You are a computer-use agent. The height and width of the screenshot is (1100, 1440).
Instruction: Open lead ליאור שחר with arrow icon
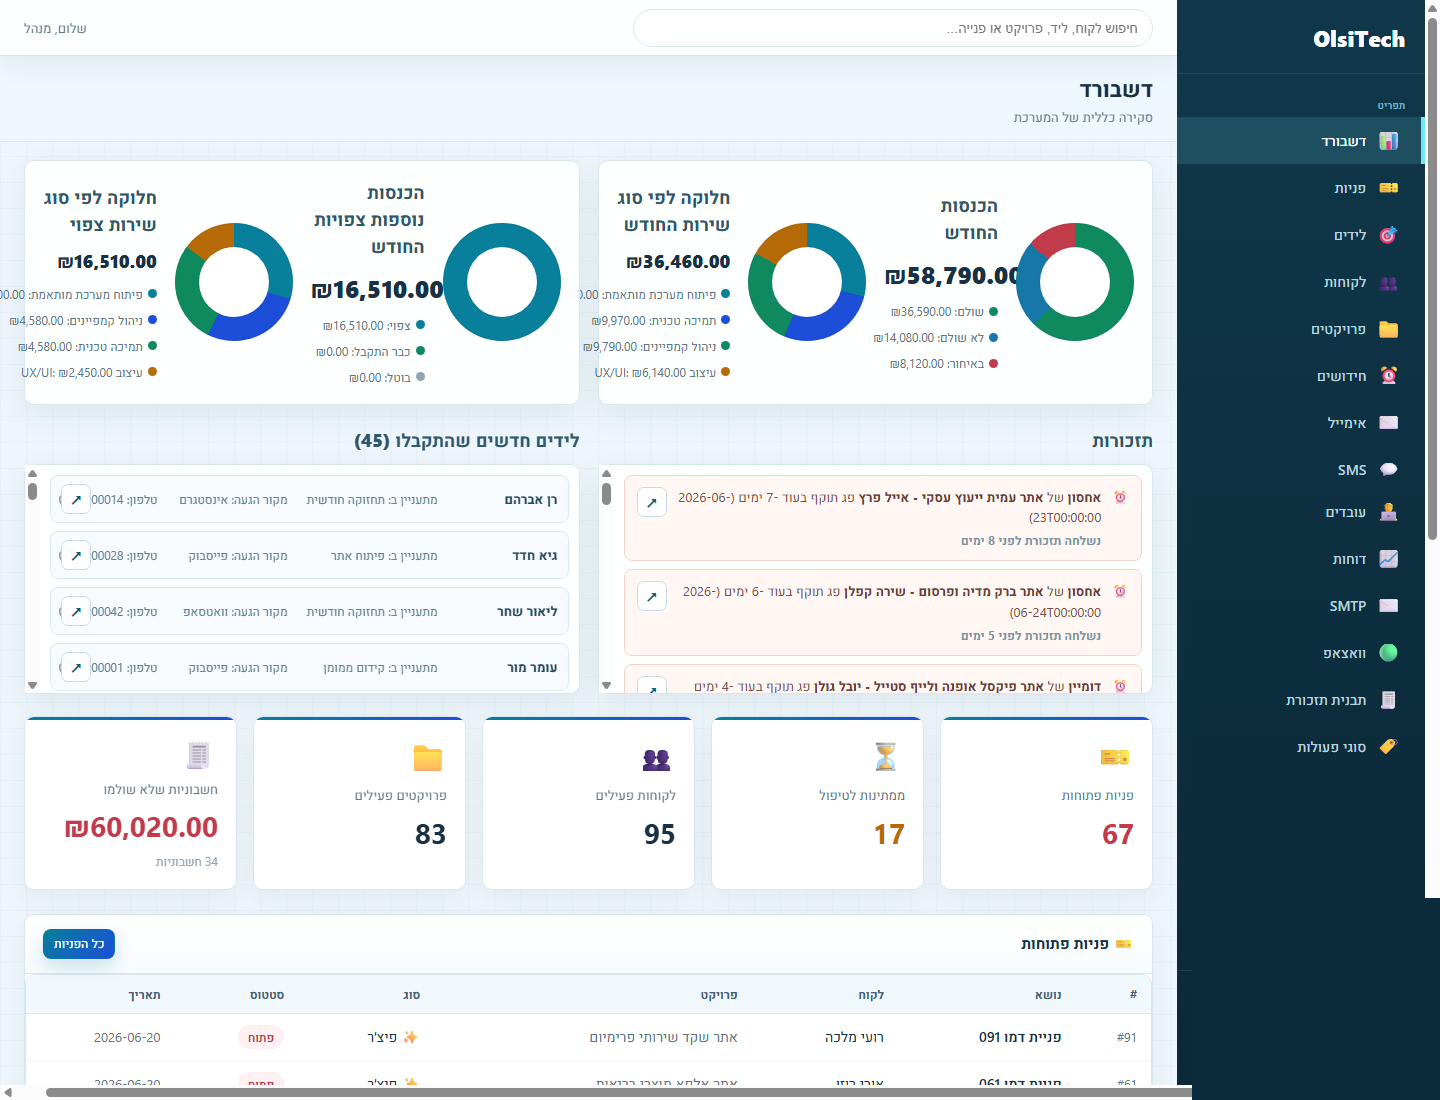coord(76,612)
